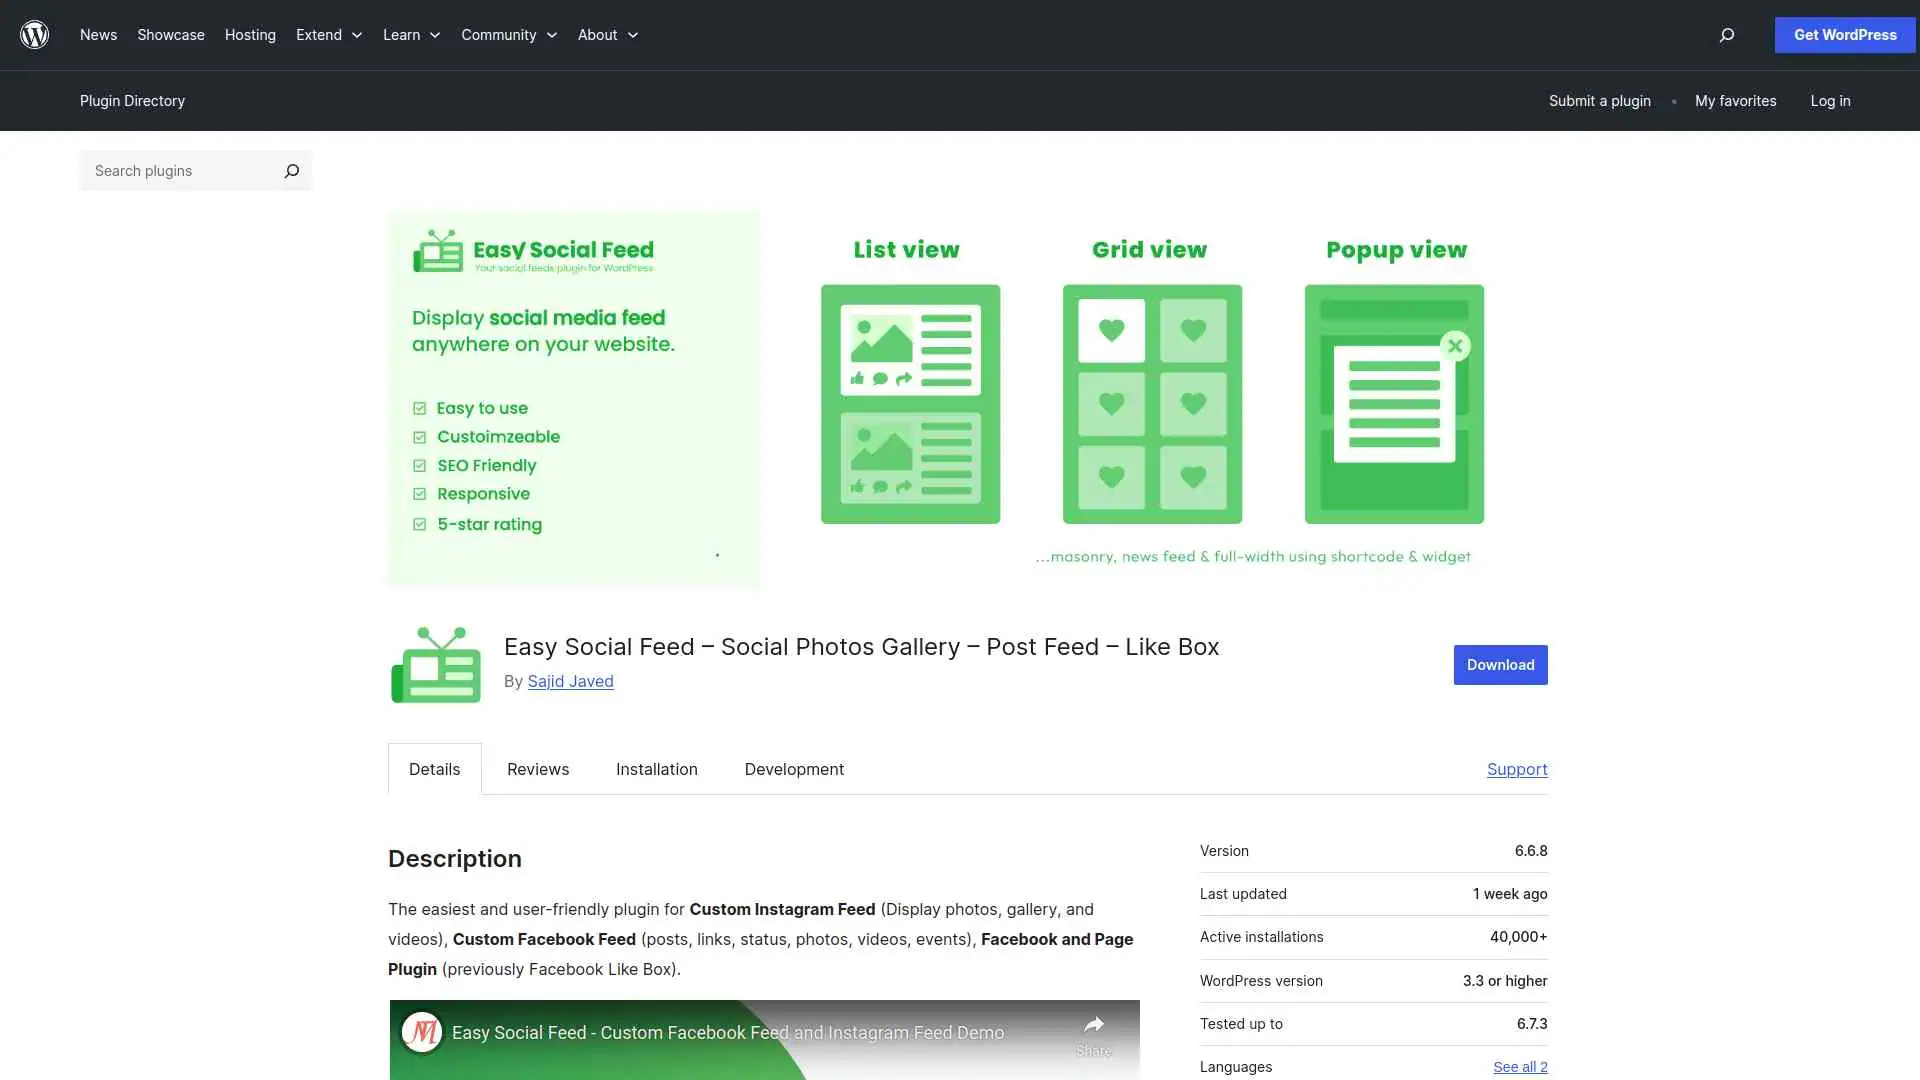This screenshot has height=1080, width=1920.
Task: Expand the Community menu chevron
Action: (x=552, y=34)
